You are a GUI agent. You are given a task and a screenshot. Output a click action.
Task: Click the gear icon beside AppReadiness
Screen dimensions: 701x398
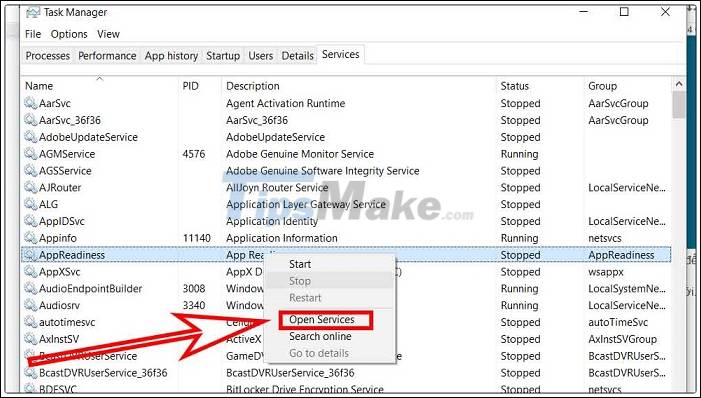(30, 255)
